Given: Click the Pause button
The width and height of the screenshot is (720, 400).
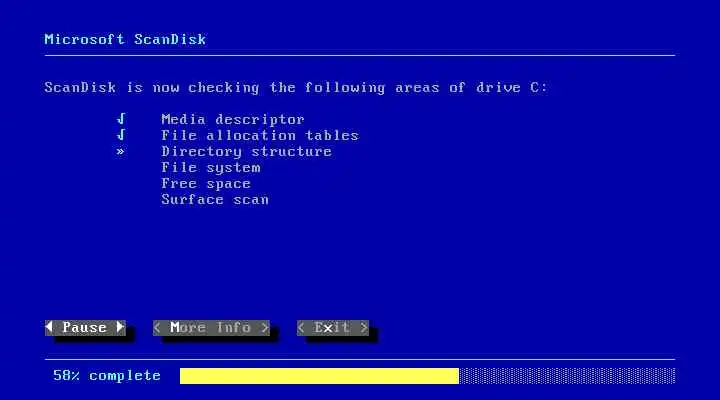Looking at the screenshot, I should click(x=85, y=328).
